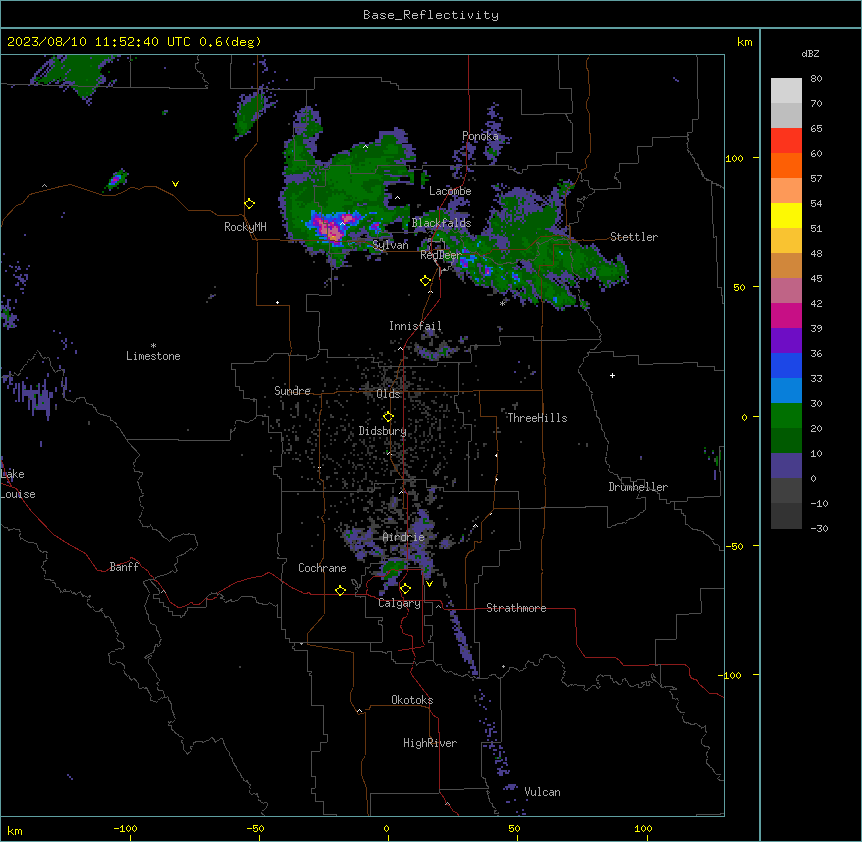Click the Lake Louise label at left edge
The image size is (862, 842).
tap(18, 484)
